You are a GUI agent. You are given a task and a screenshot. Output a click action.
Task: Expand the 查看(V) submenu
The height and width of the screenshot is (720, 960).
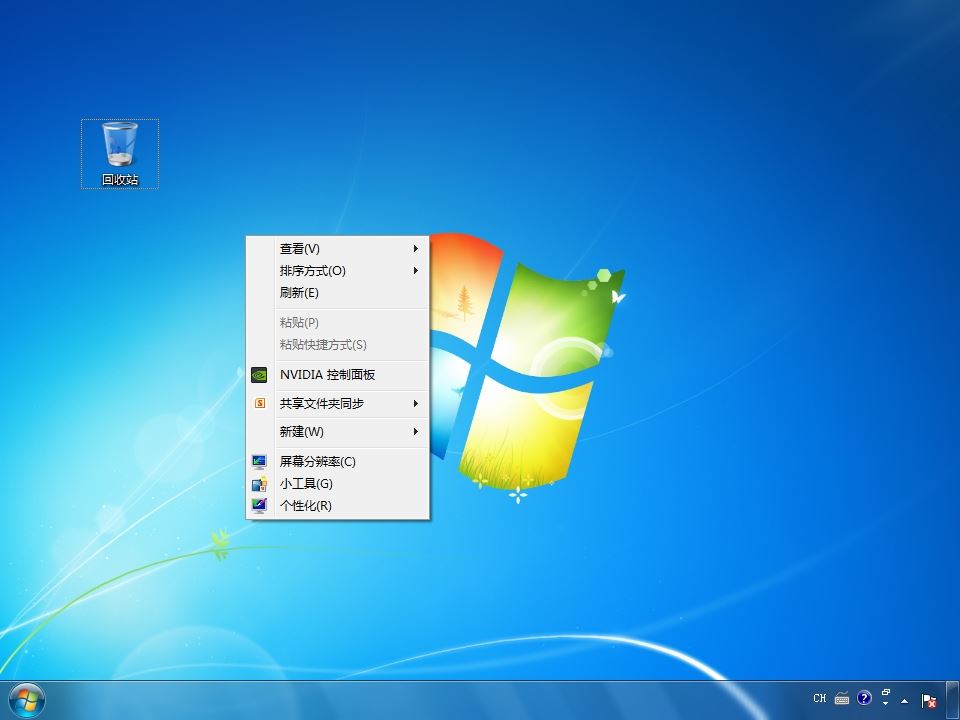click(337, 249)
